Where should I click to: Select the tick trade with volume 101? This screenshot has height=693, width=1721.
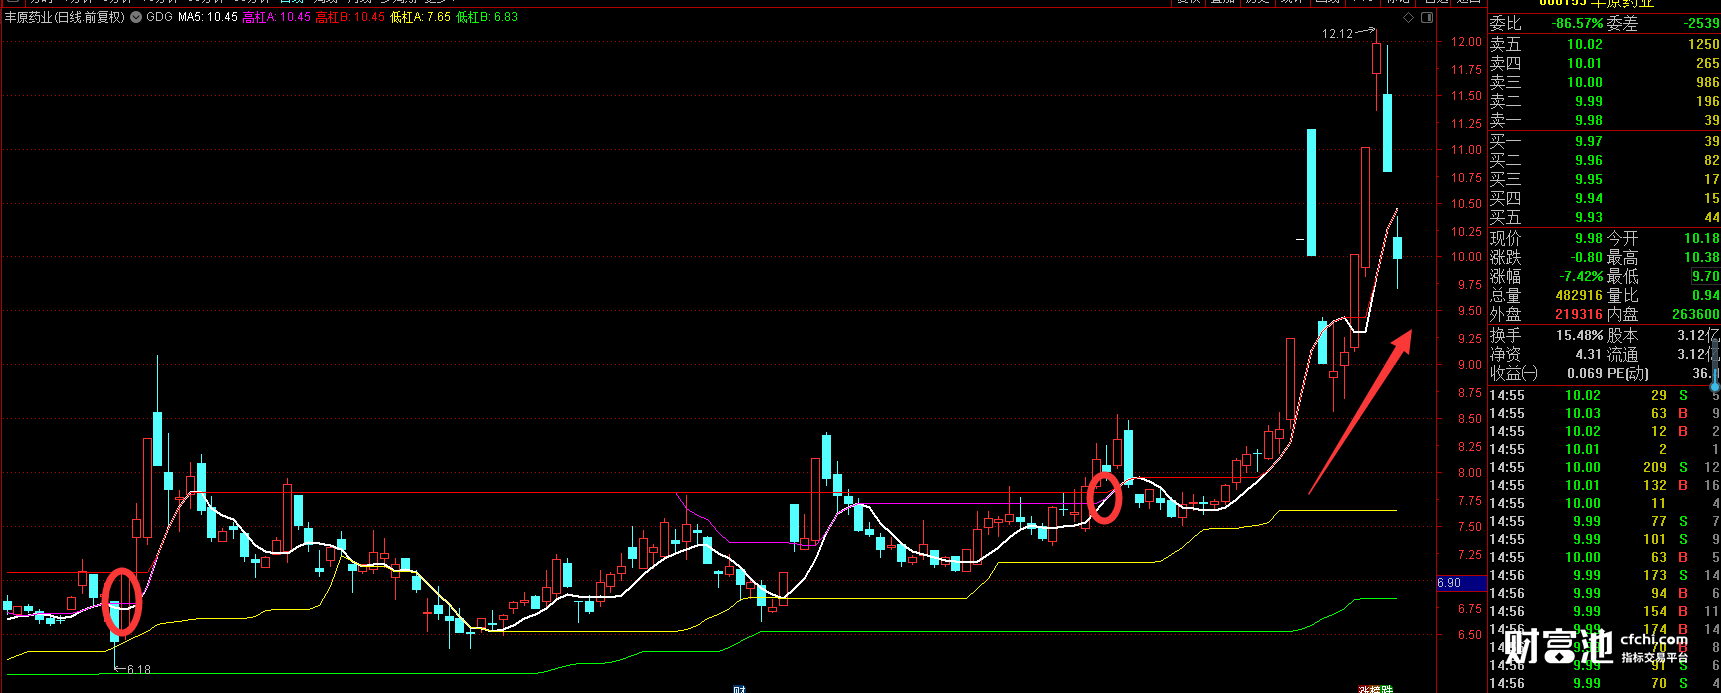pos(1604,539)
